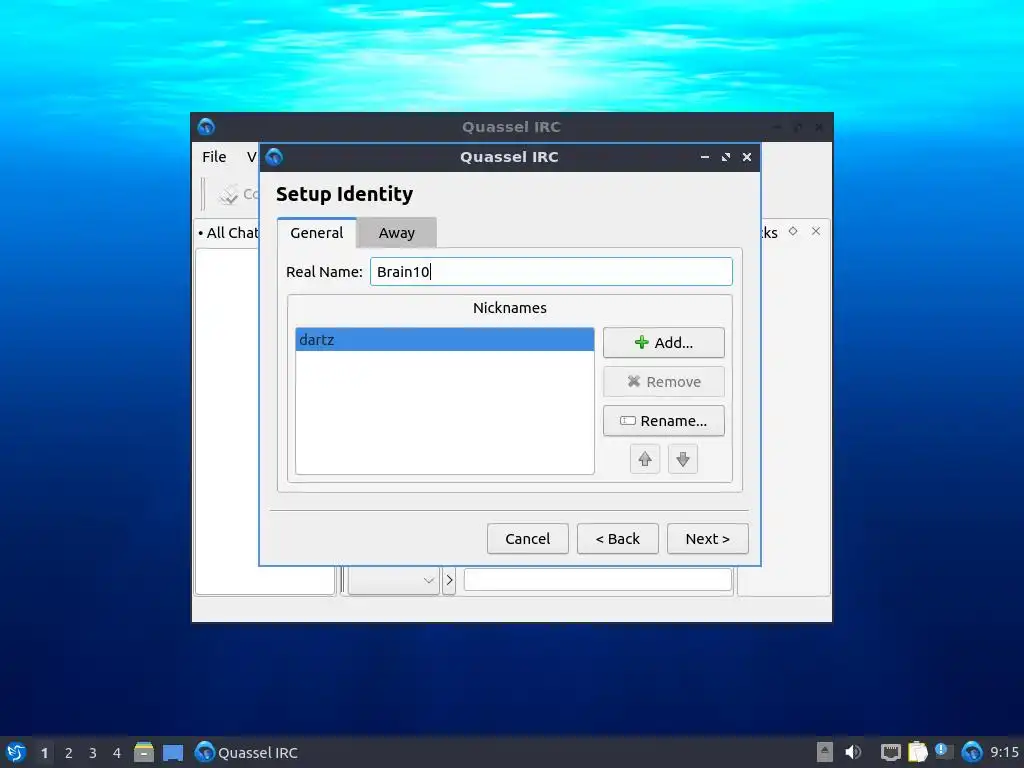This screenshot has height=768, width=1024.
Task: Select the All Chats view header
Action: coord(228,232)
